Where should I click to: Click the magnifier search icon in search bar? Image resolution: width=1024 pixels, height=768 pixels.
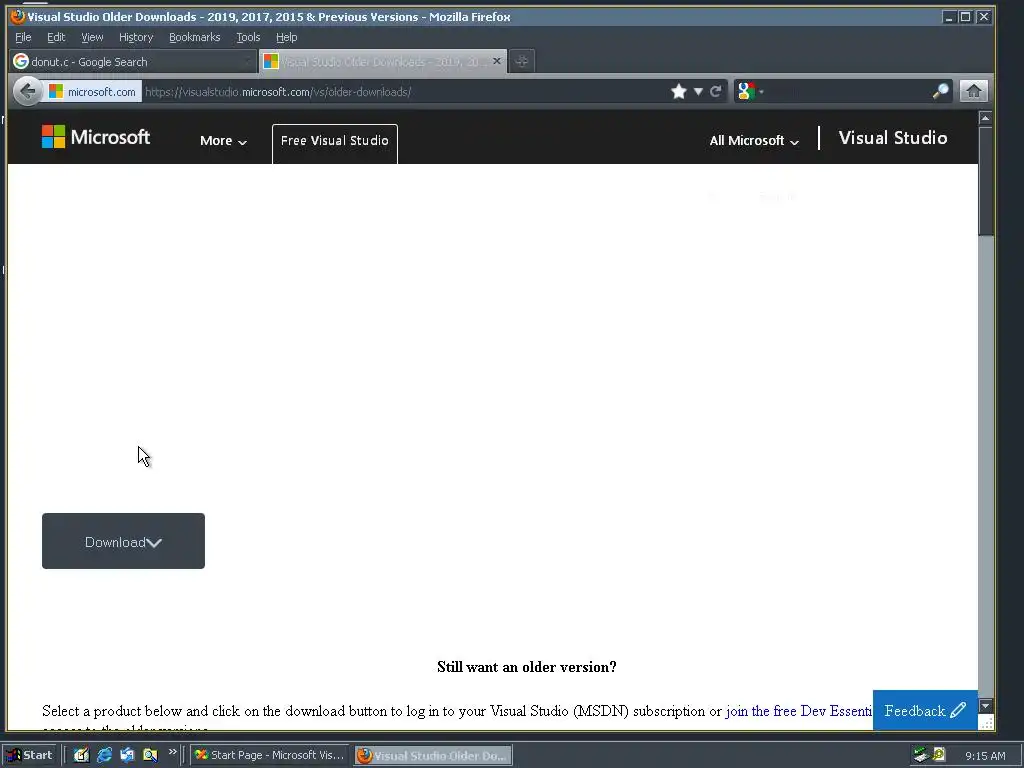pos(940,91)
